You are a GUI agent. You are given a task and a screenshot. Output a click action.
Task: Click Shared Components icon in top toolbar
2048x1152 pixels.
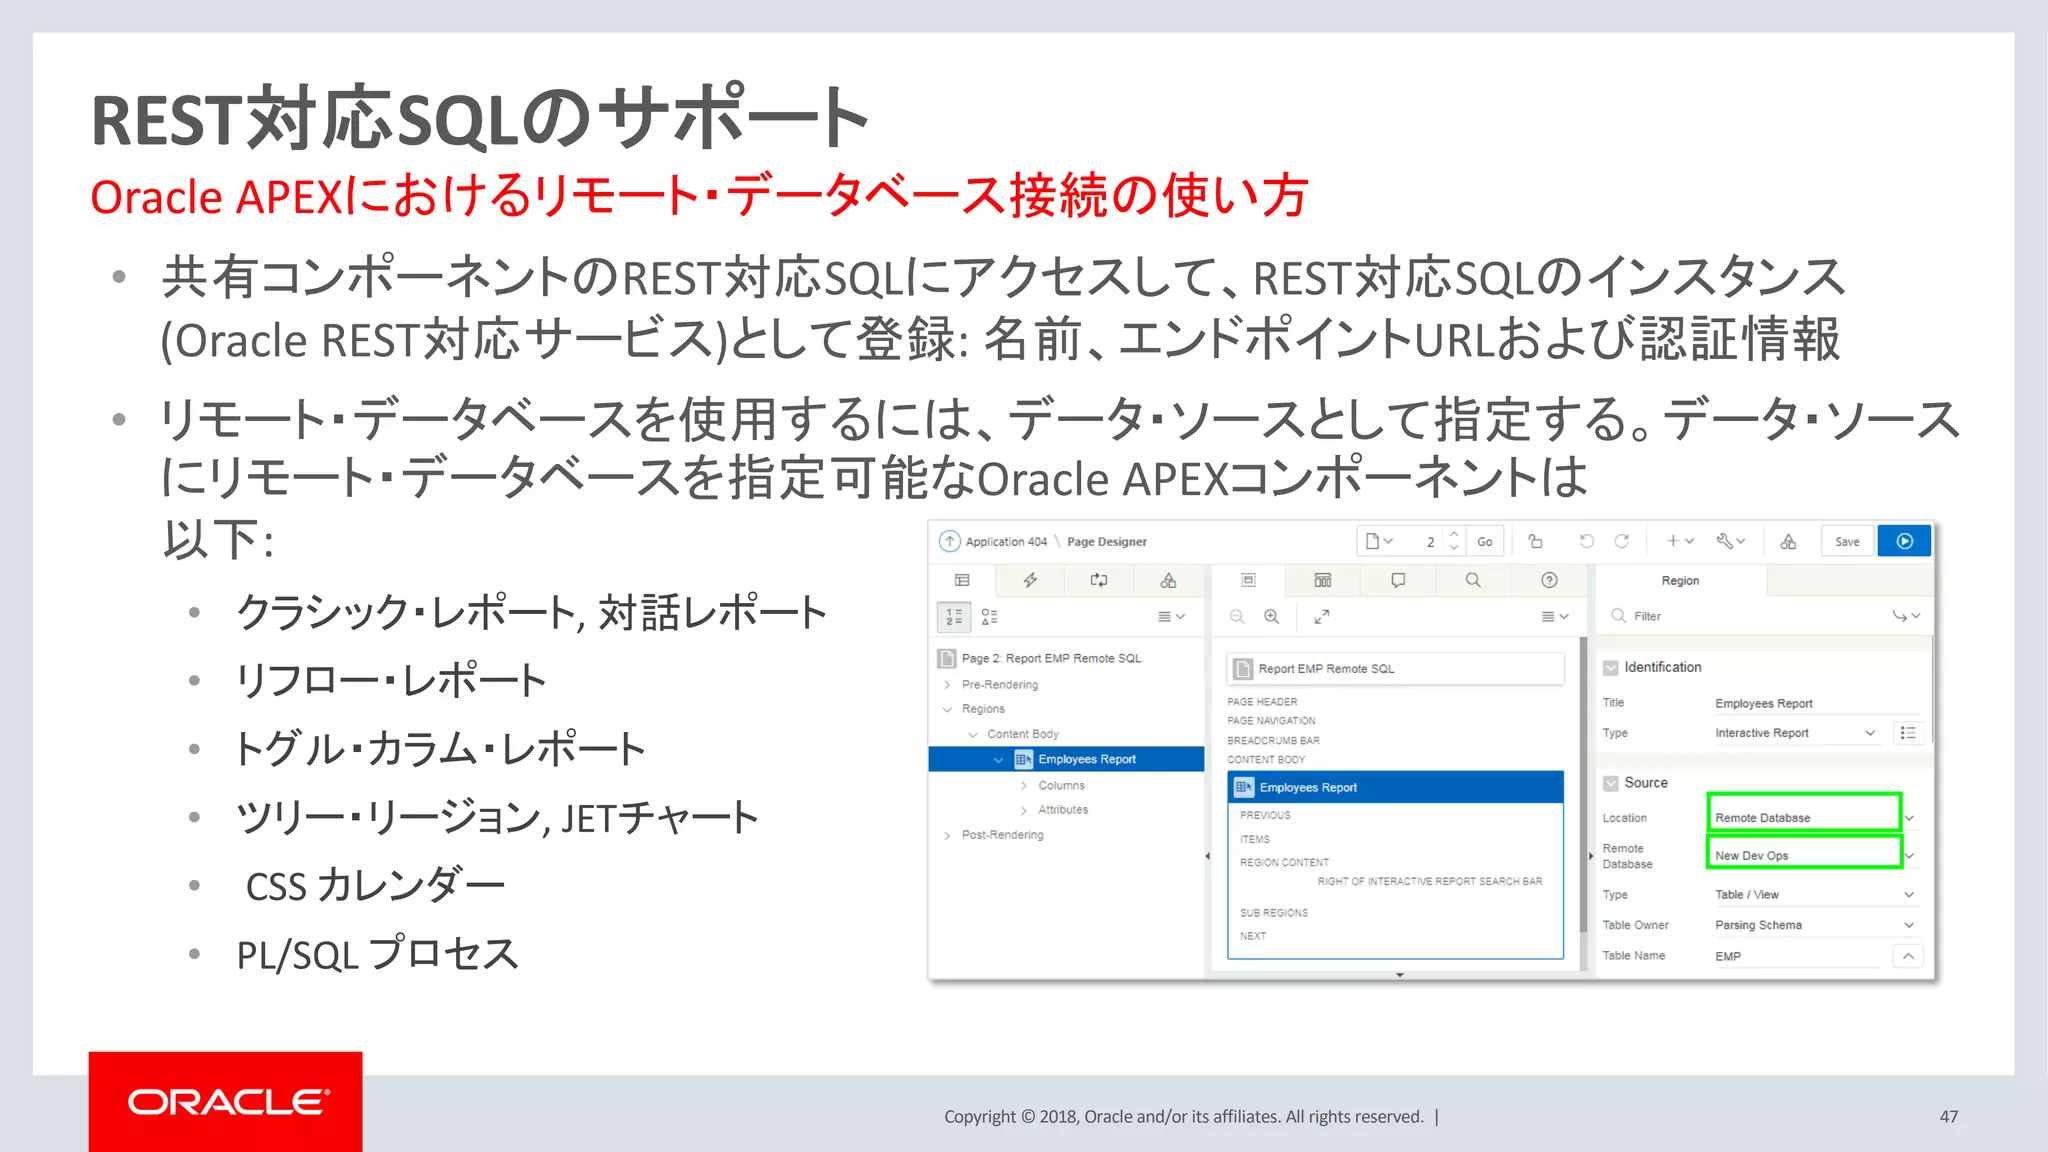point(1788,541)
